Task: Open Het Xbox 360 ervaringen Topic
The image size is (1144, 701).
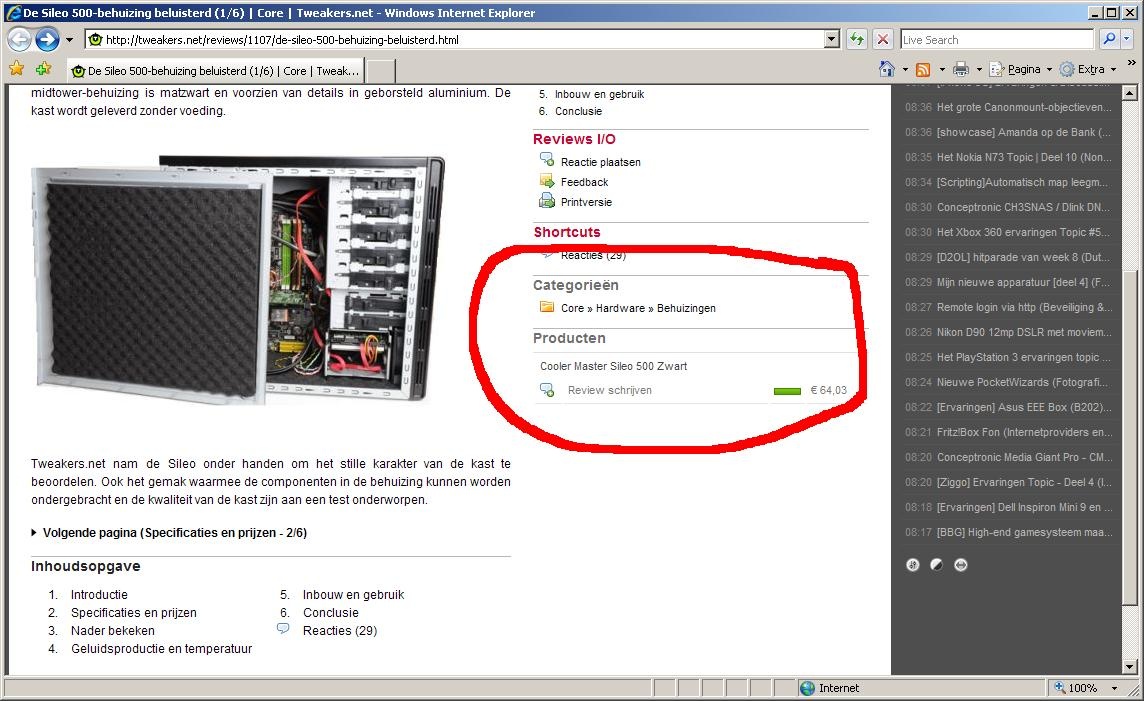Action: tap(1024, 232)
